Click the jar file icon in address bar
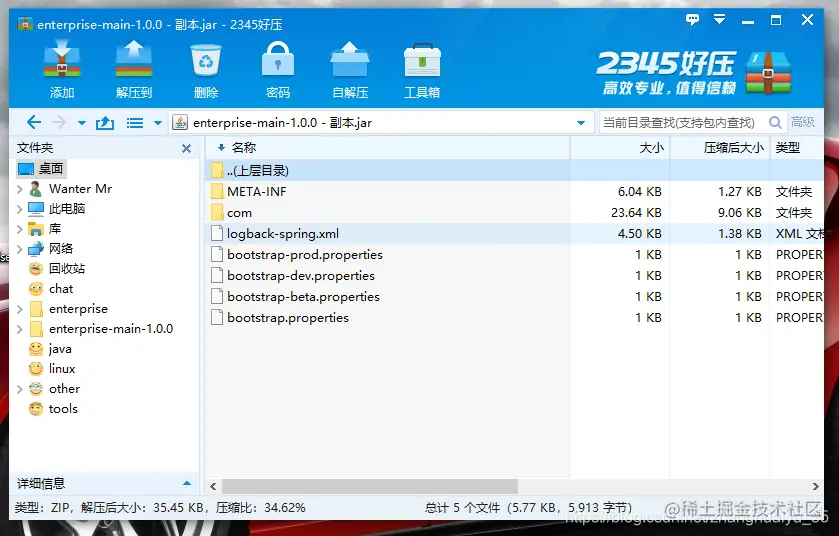This screenshot has height=536, width=839. click(180, 122)
